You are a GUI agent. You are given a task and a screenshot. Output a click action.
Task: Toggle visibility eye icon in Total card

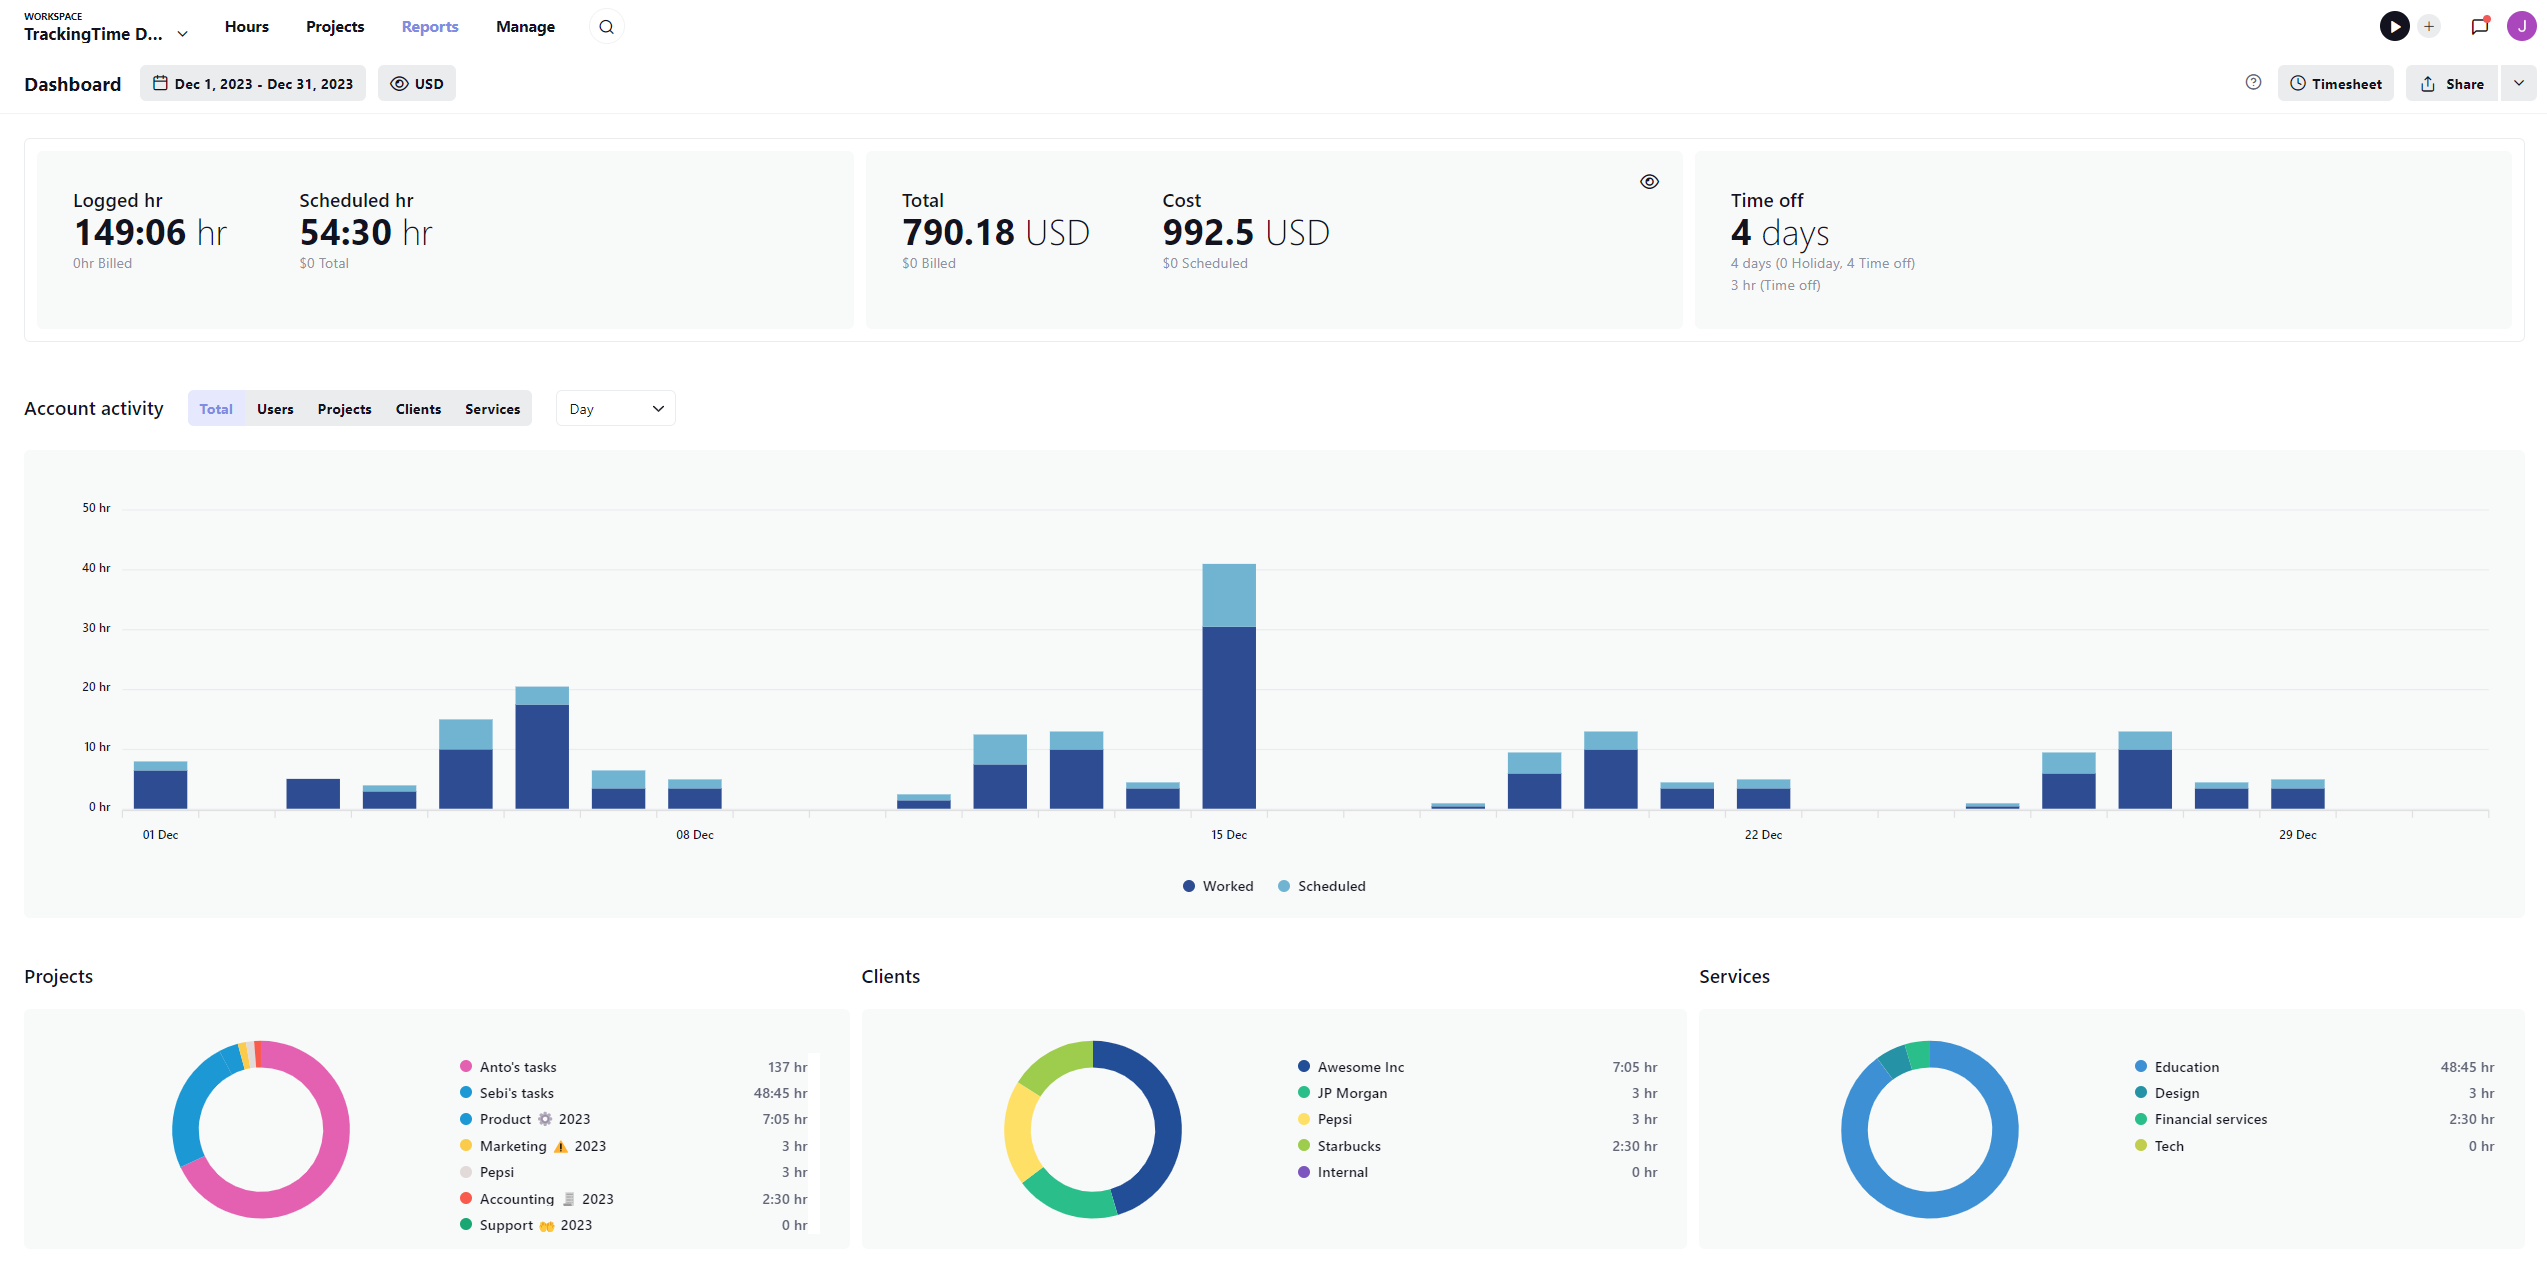point(1649,182)
